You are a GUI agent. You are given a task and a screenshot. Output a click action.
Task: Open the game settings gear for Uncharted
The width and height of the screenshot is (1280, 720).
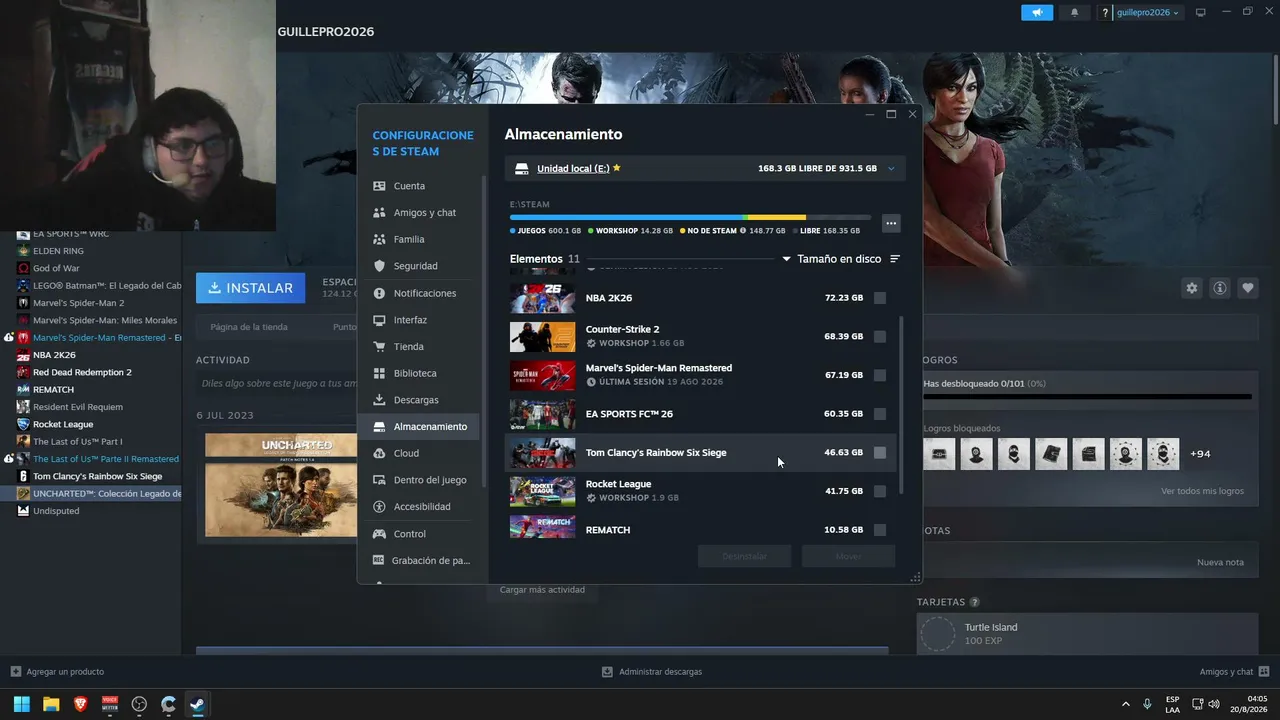coord(1192,288)
